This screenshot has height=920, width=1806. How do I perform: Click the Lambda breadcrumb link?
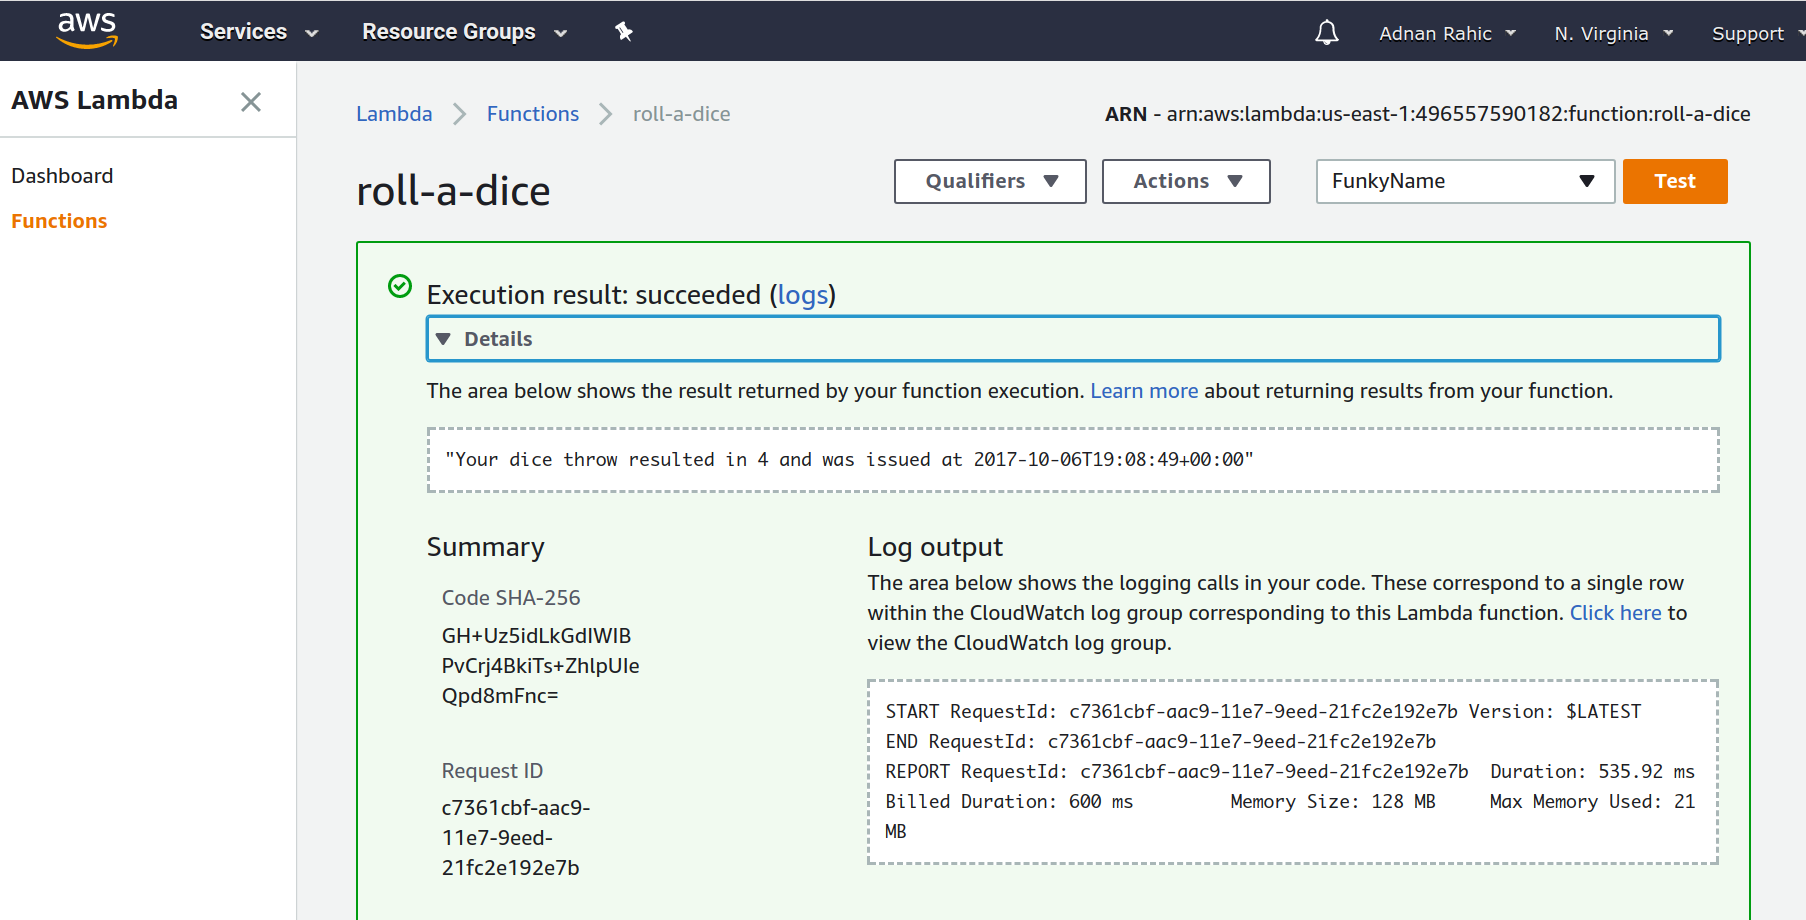[x=394, y=114]
